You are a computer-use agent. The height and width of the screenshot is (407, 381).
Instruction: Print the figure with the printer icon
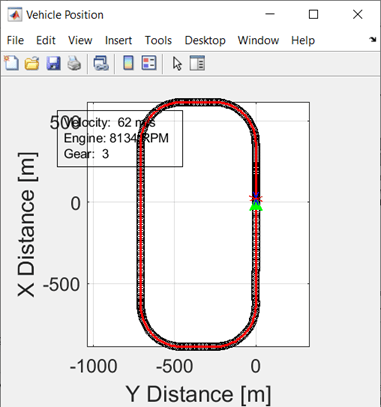(x=74, y=63)
